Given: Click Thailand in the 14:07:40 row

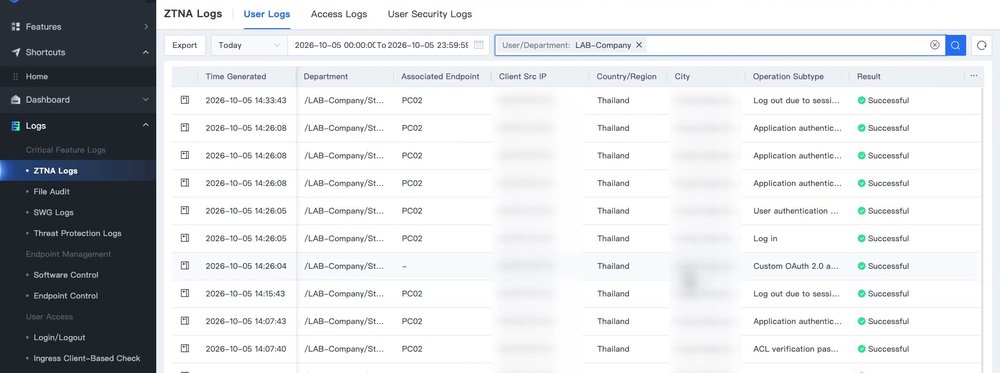Looking at the screenshot, I should coord(613,349).
